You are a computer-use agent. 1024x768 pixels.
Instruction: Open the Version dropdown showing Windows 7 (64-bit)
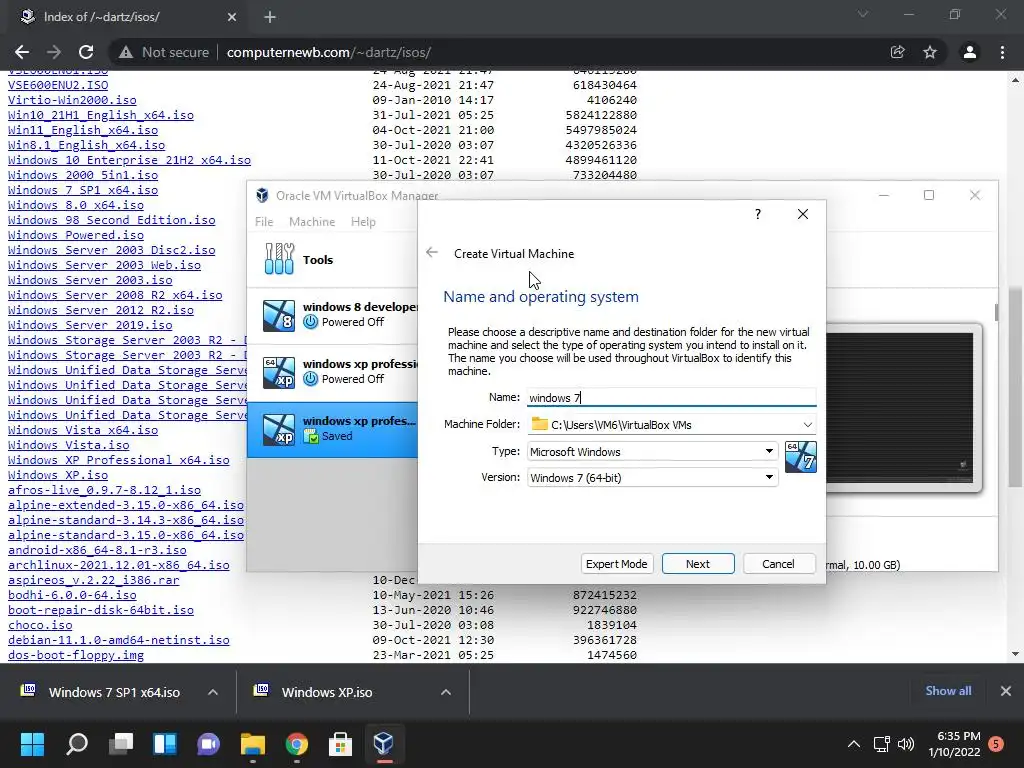653,477
